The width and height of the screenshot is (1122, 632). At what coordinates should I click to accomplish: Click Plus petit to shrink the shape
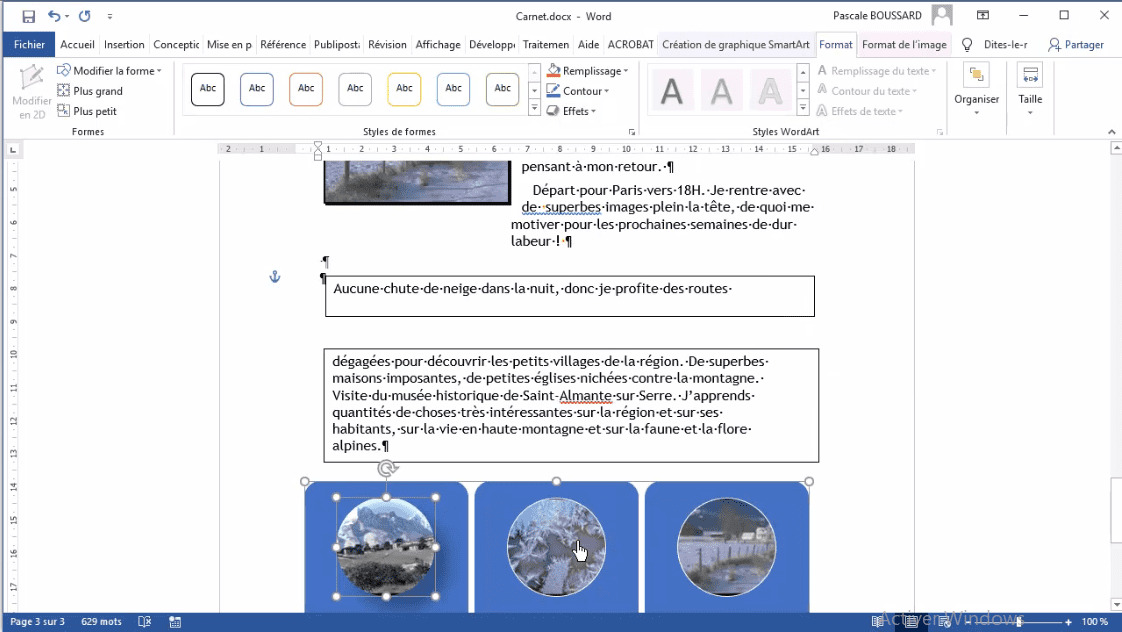94,109
